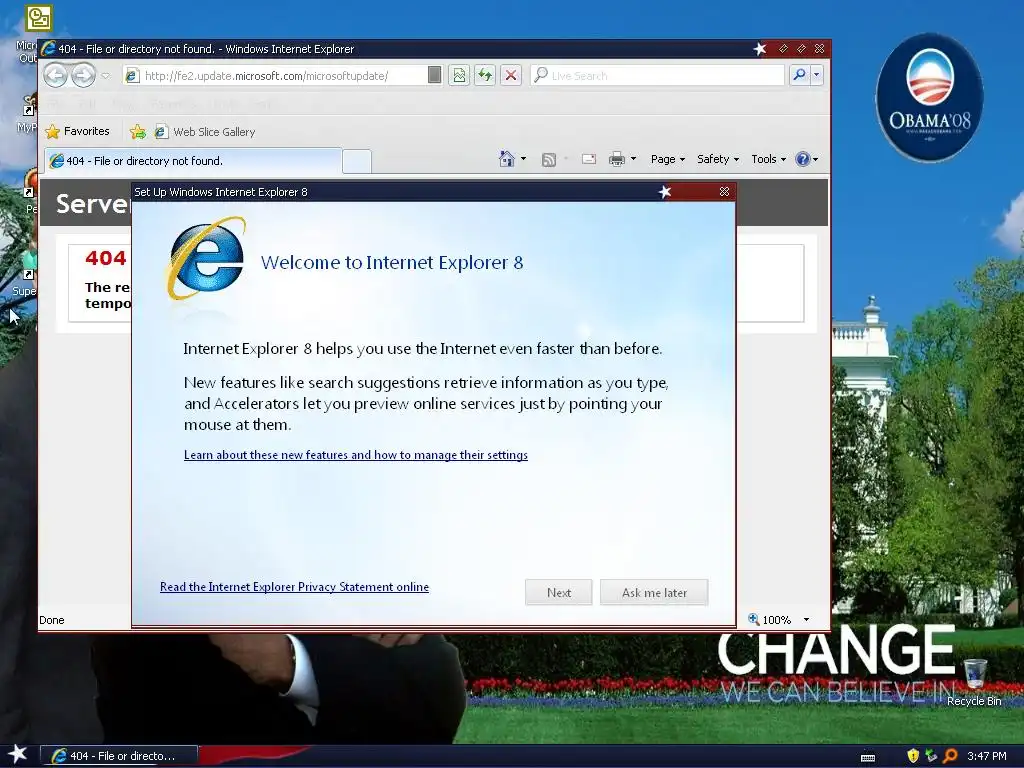The width and height of the screenshot is (1024, 768).
Task: Close the Set Up Internet Explorer 8 dialog
Action: coord(724,191)
